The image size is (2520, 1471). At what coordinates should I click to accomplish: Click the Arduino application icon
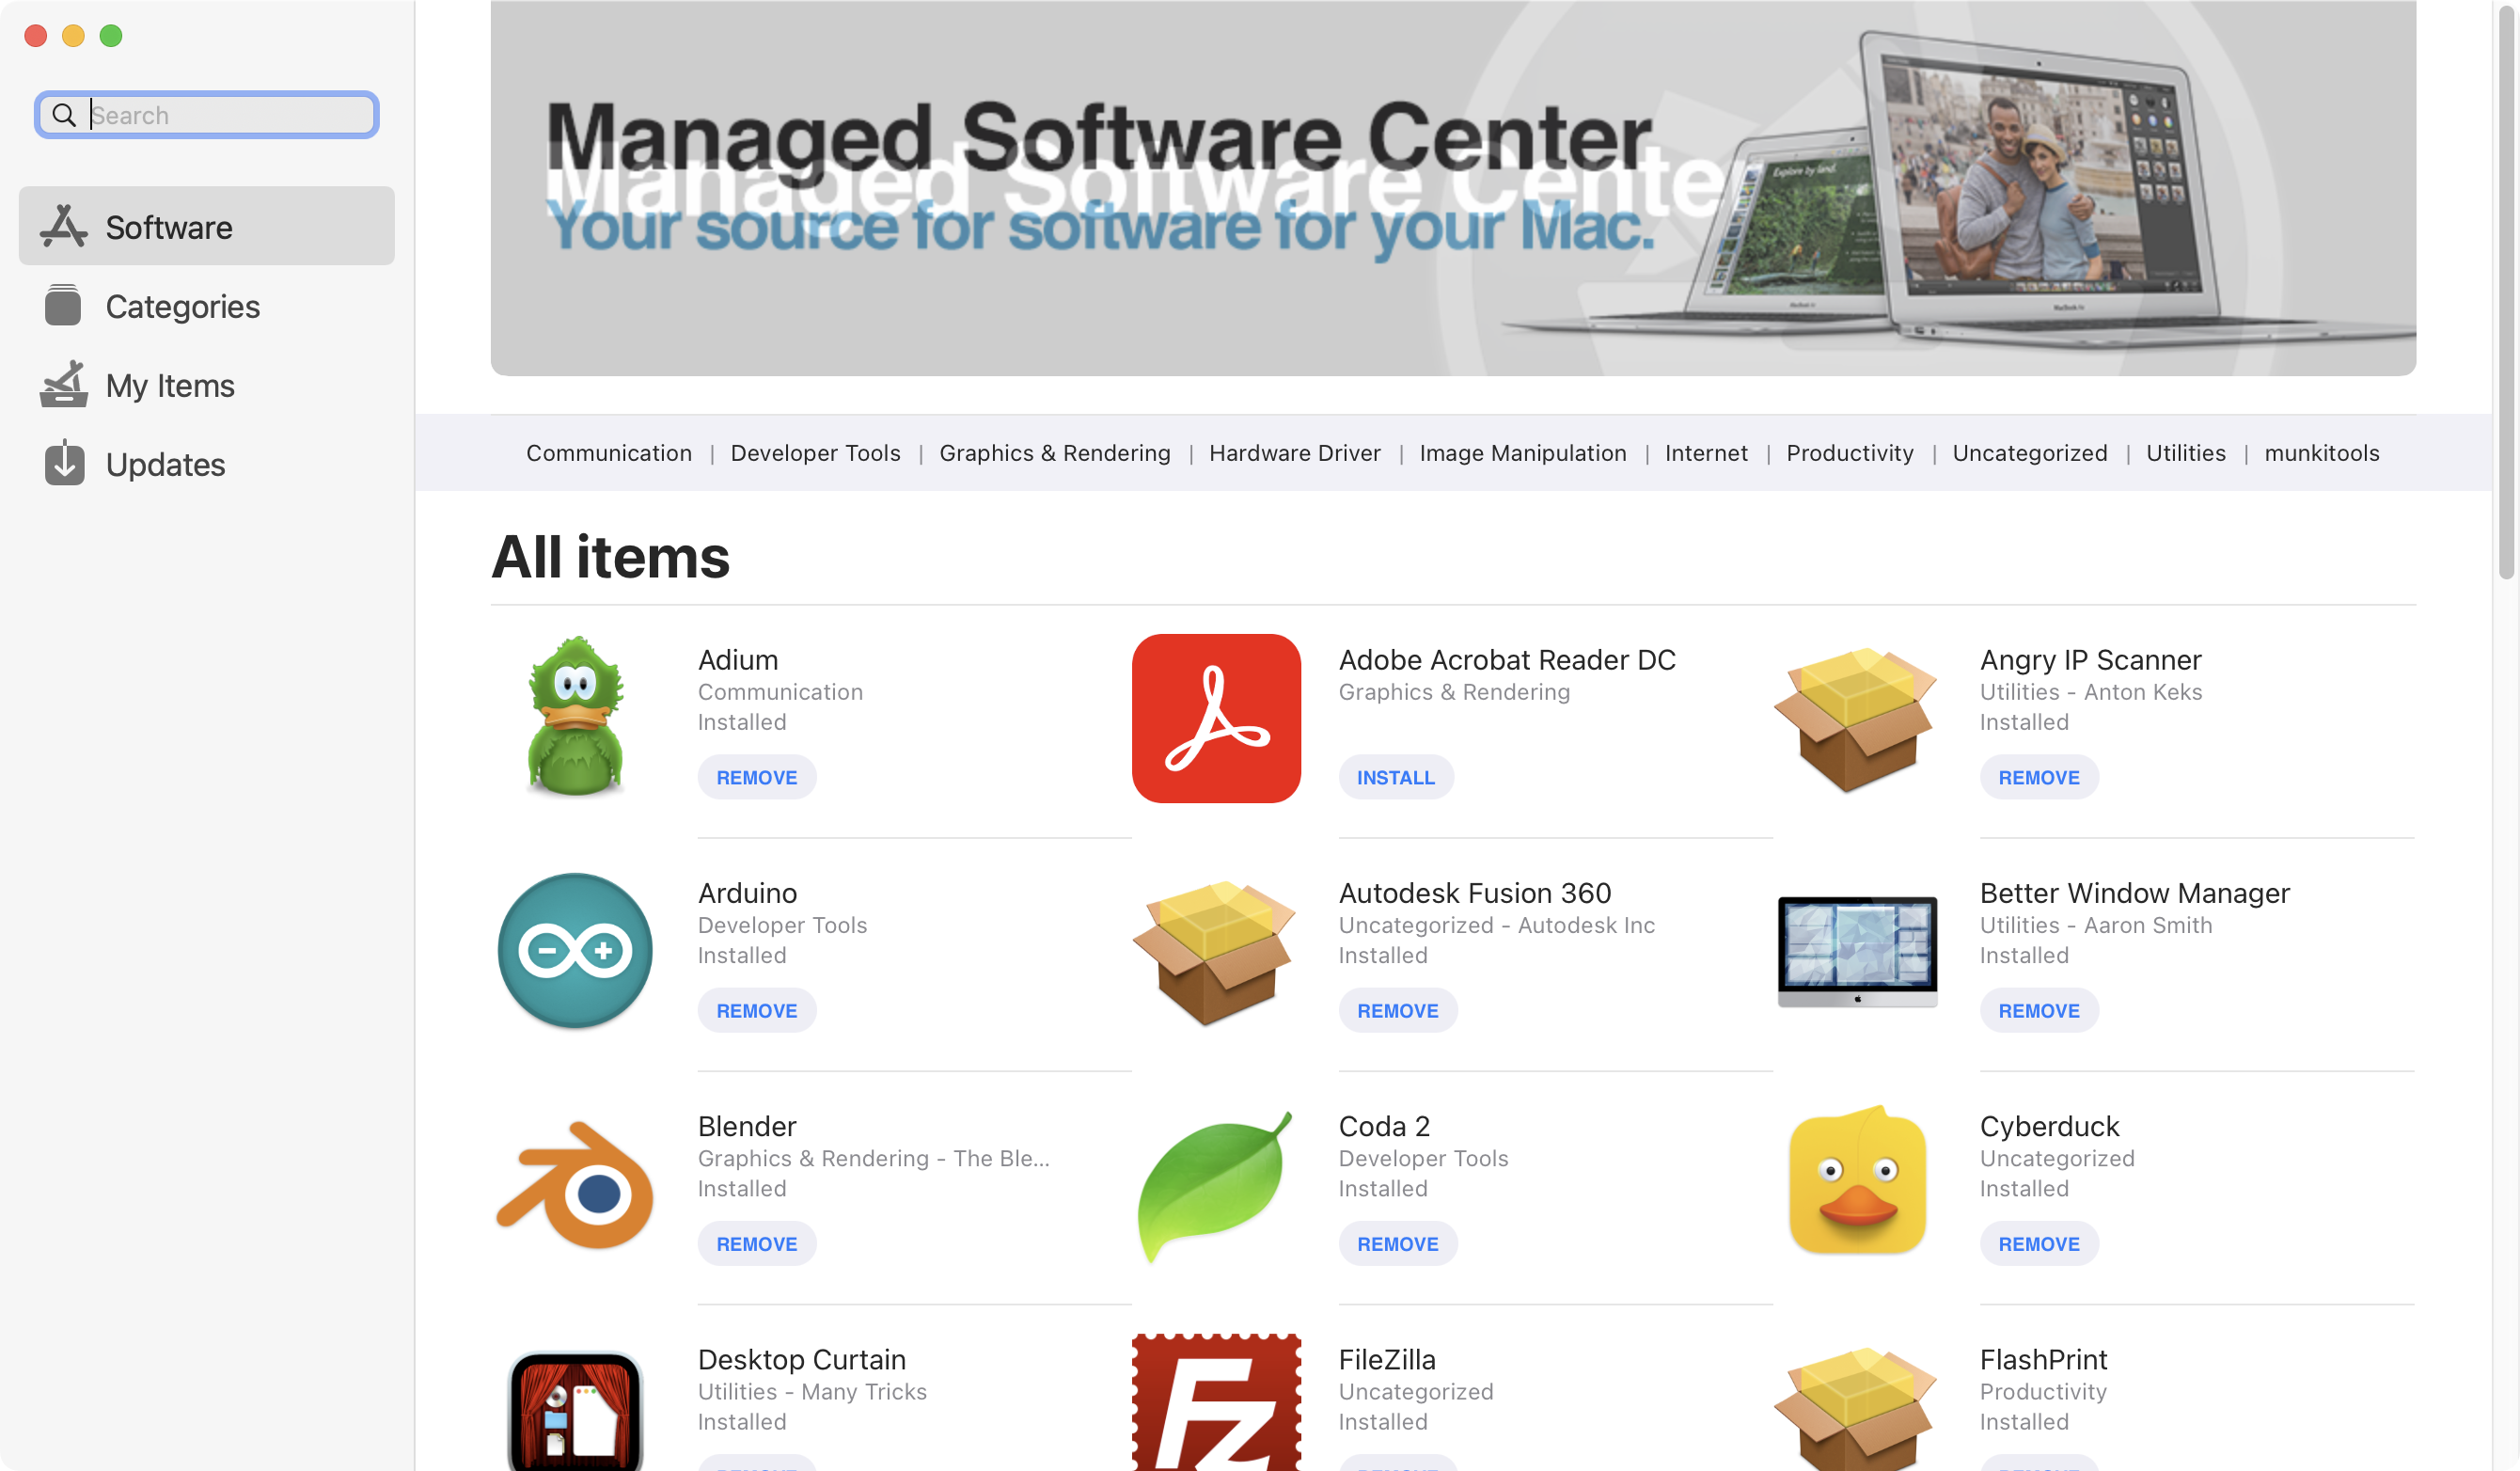point(575,951)
